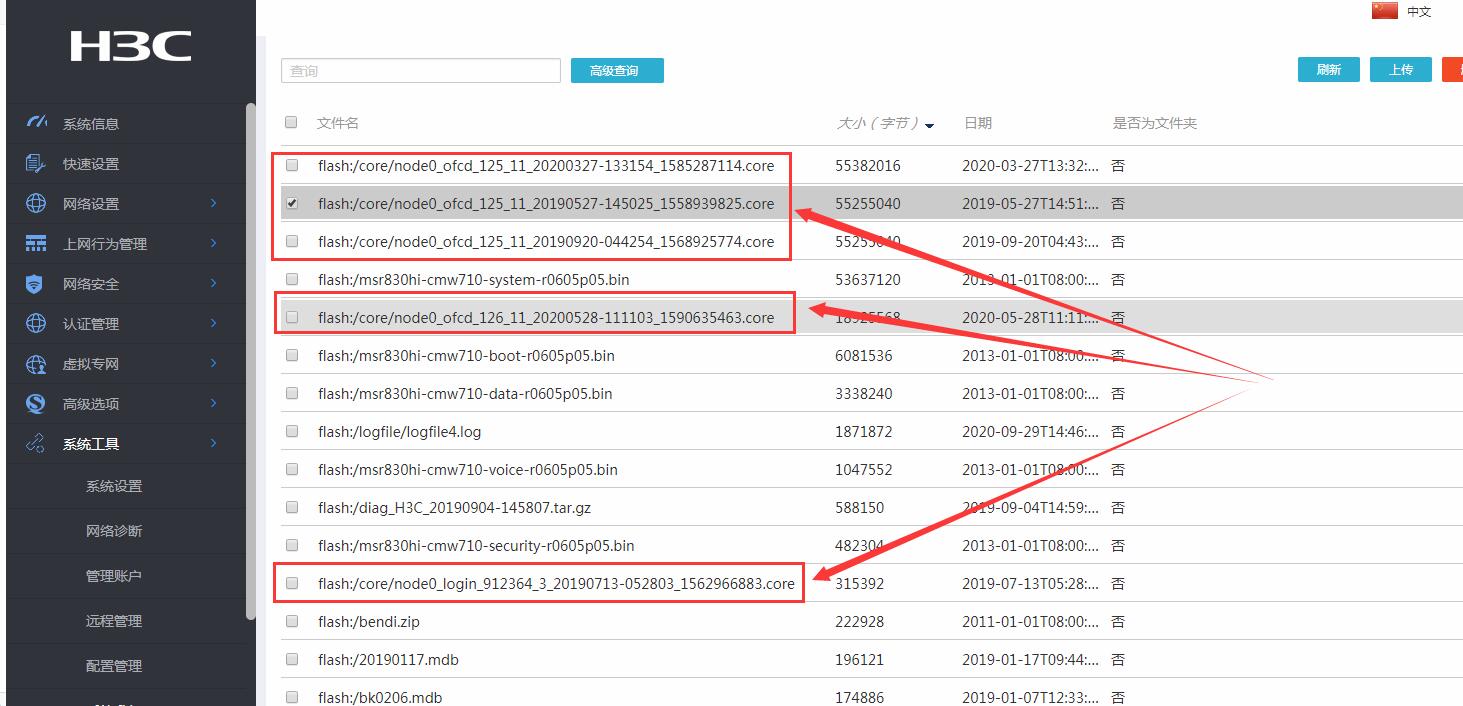1463x706 pixels.
Task: Open 系统信息 dashboard icon
Action: point(36,123)
